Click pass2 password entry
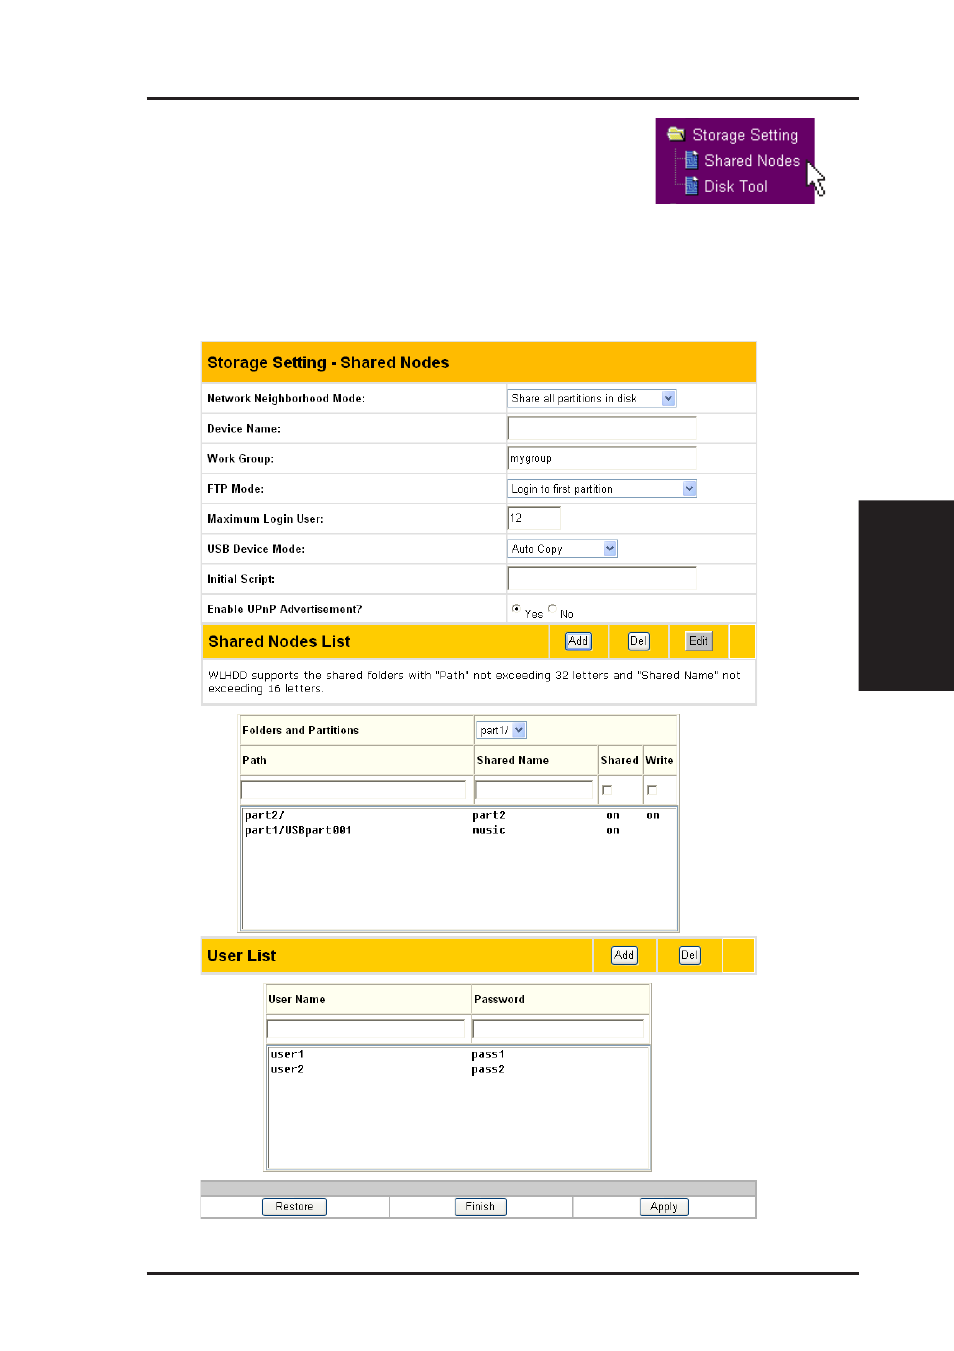Screen dimensions: 954x1351 tap(488, 1069)
